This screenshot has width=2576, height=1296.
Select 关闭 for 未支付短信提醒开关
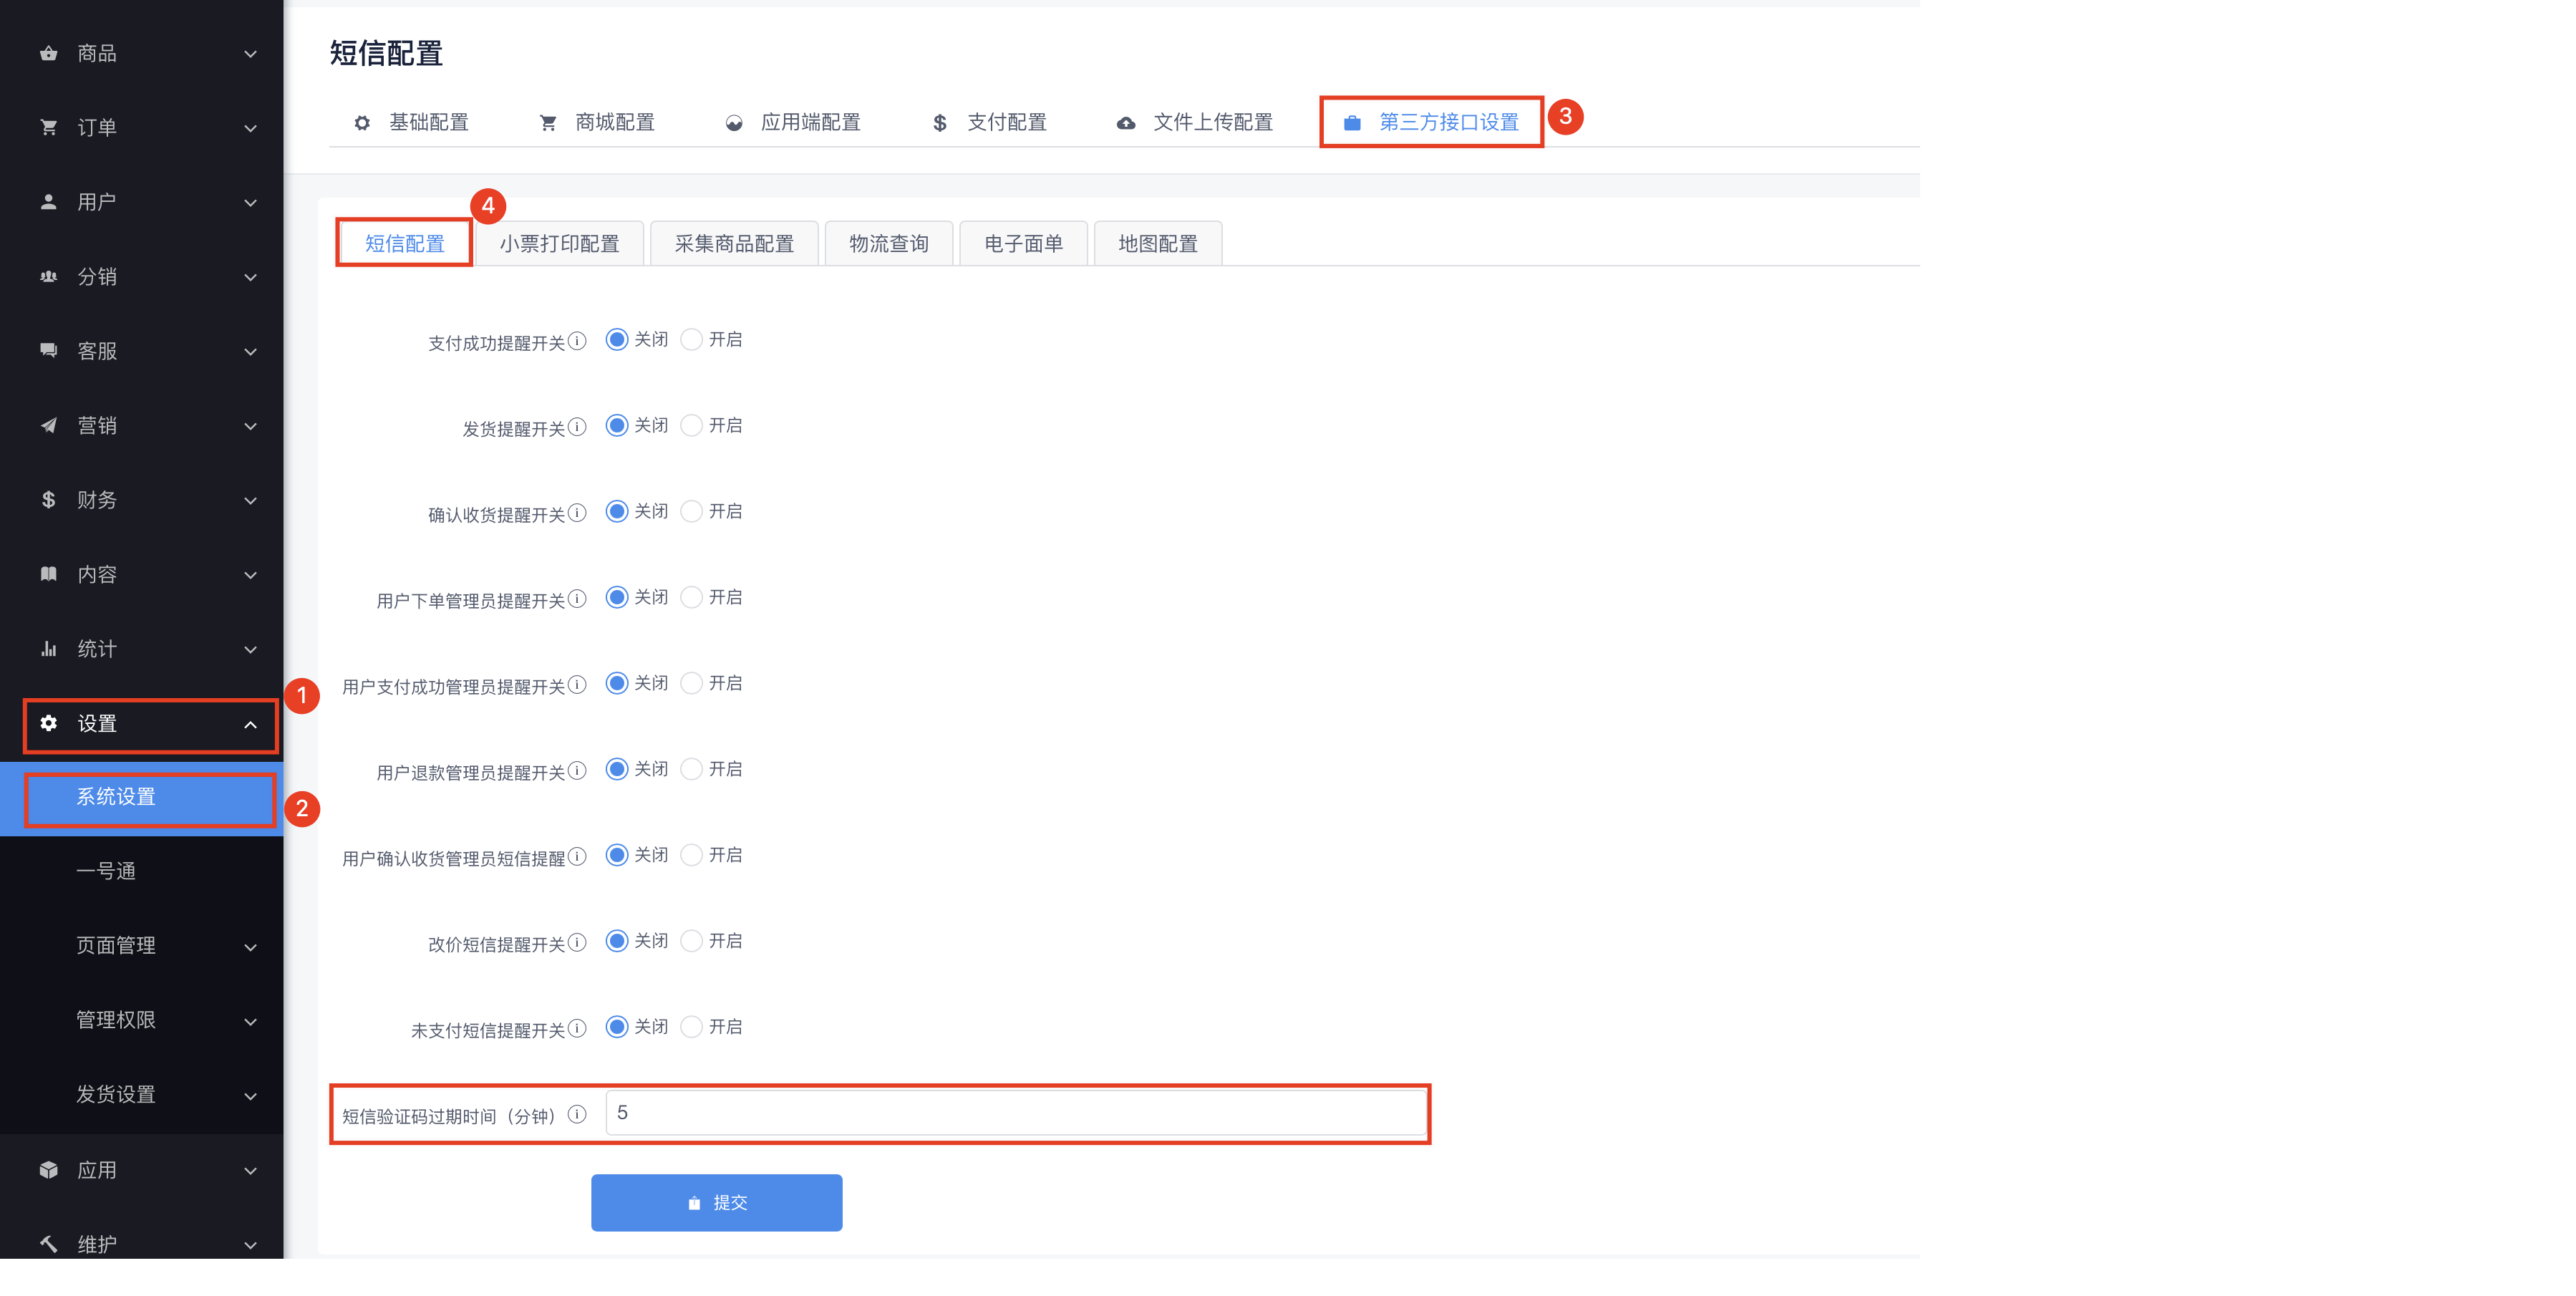[x=617, y=1027]
